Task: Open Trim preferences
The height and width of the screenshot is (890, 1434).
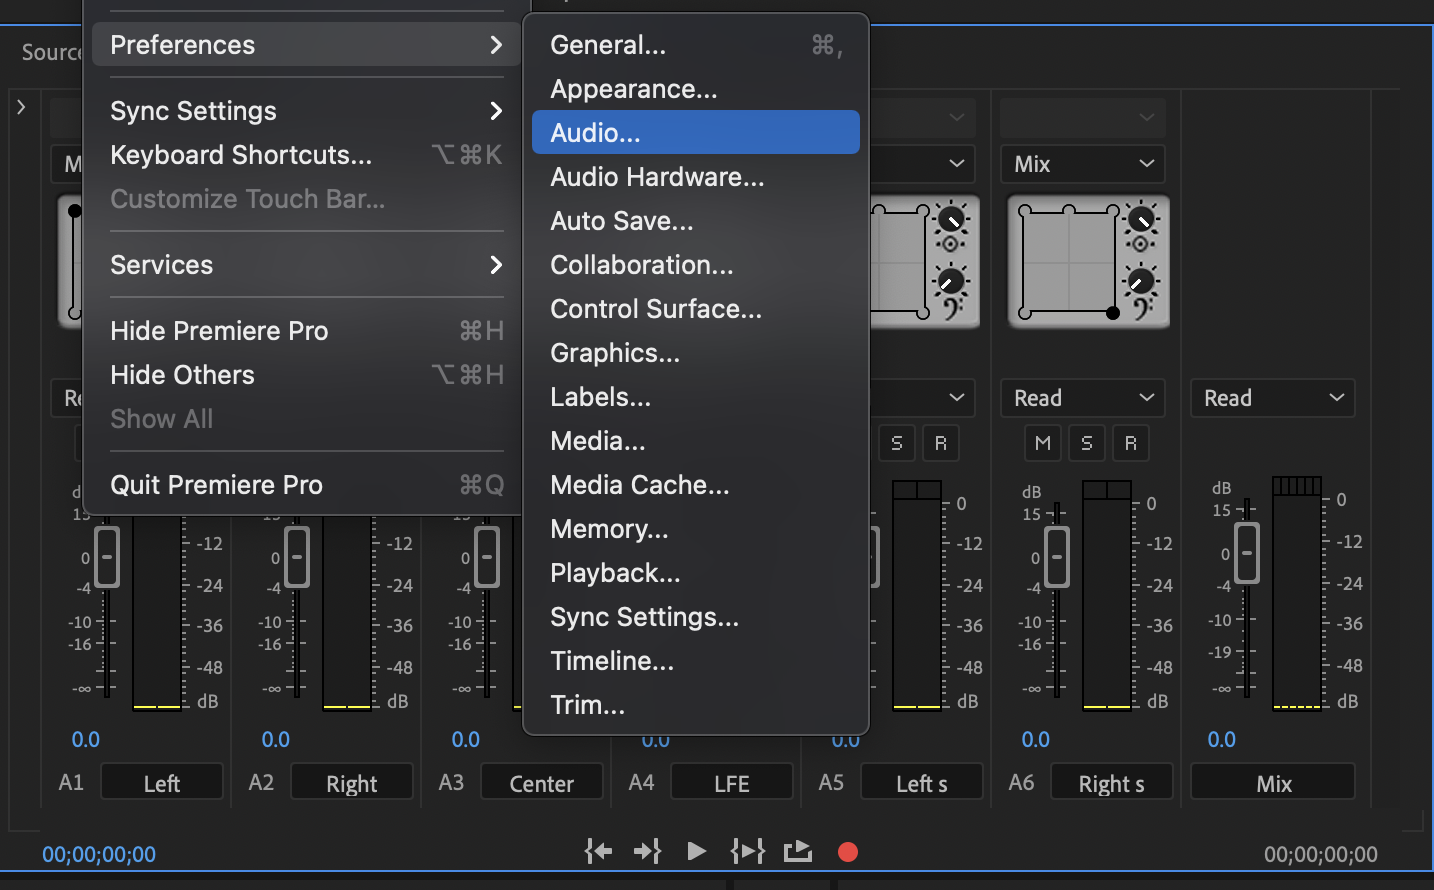Action: 696,705
